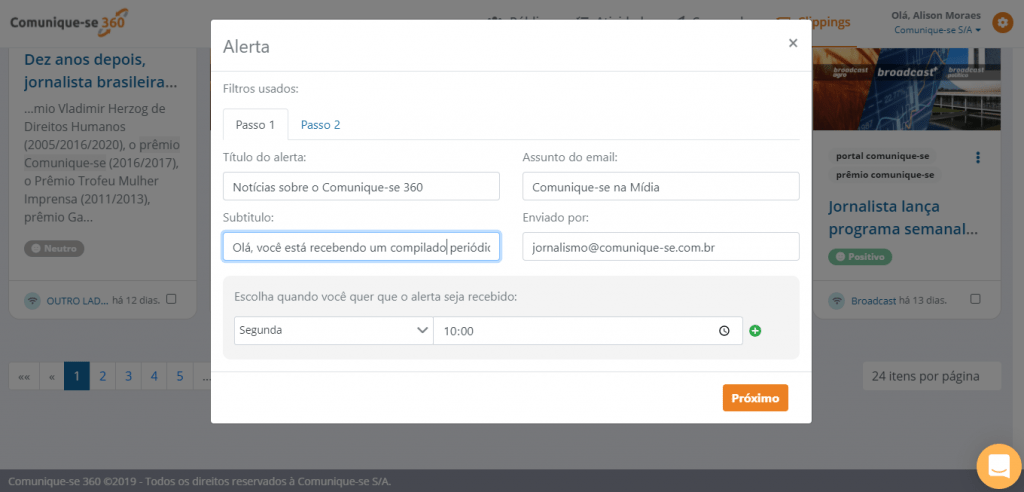The image size is (1024, 492).
Task: Click the Título do alerta input field
Action: click(x=361, y=186)
